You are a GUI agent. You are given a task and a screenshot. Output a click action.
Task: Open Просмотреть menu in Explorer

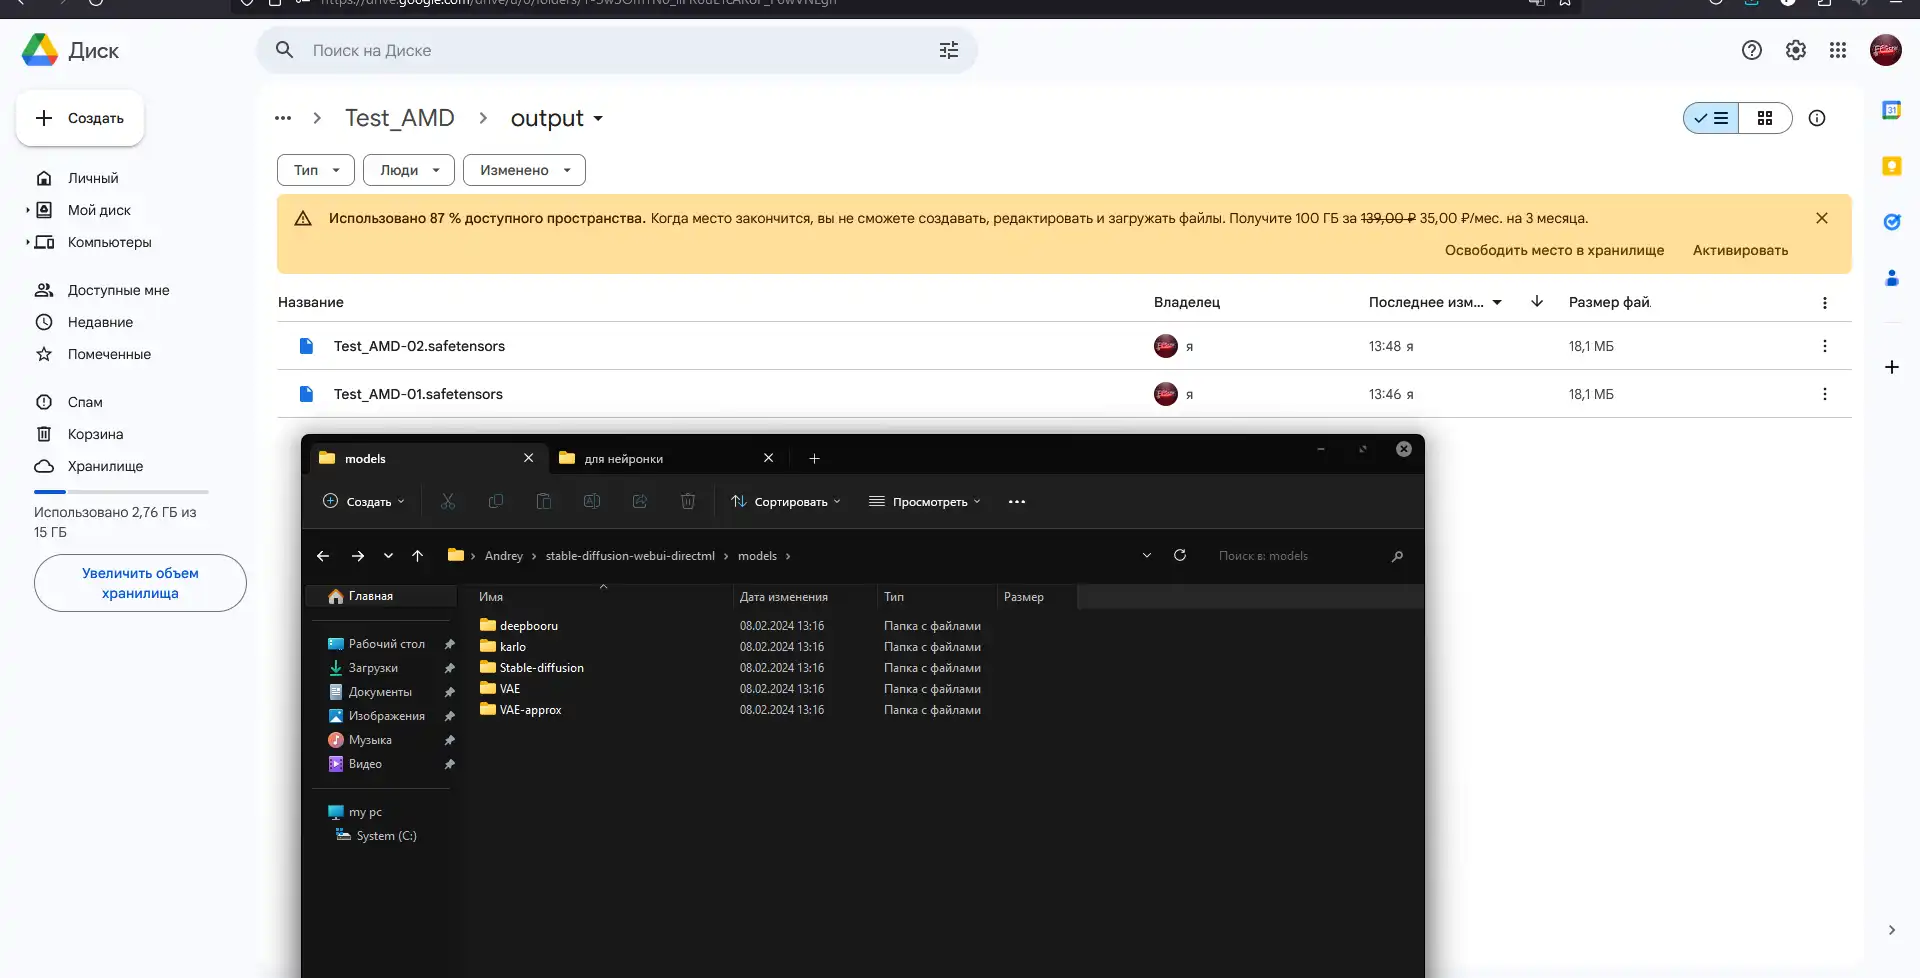[925, 501]
